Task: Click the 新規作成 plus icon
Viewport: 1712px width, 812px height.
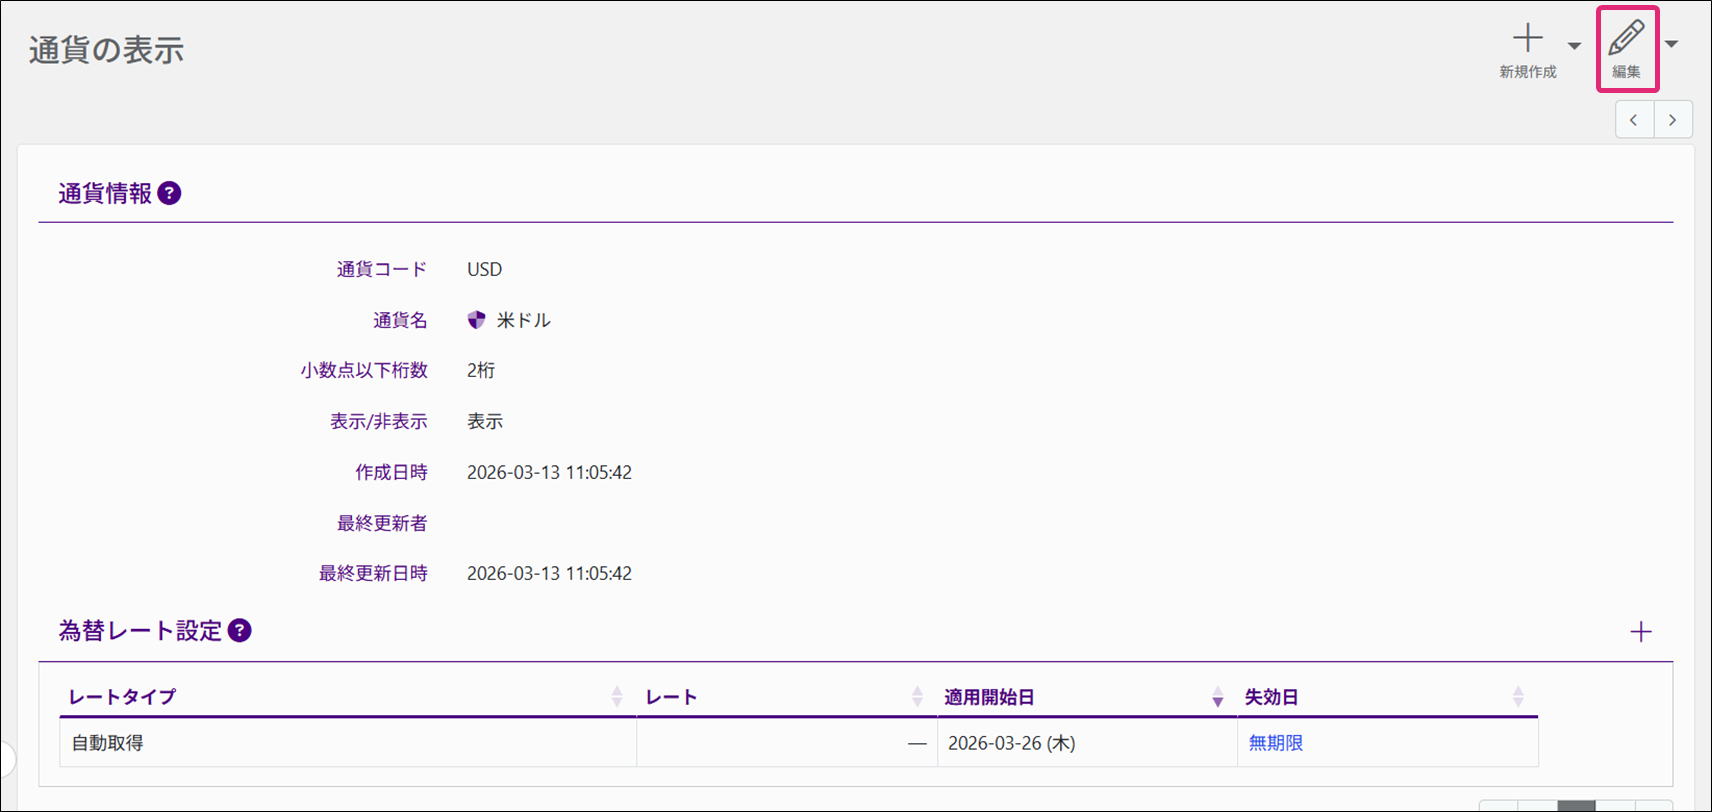Action: pyautogui.click(x=1527, y=40)
